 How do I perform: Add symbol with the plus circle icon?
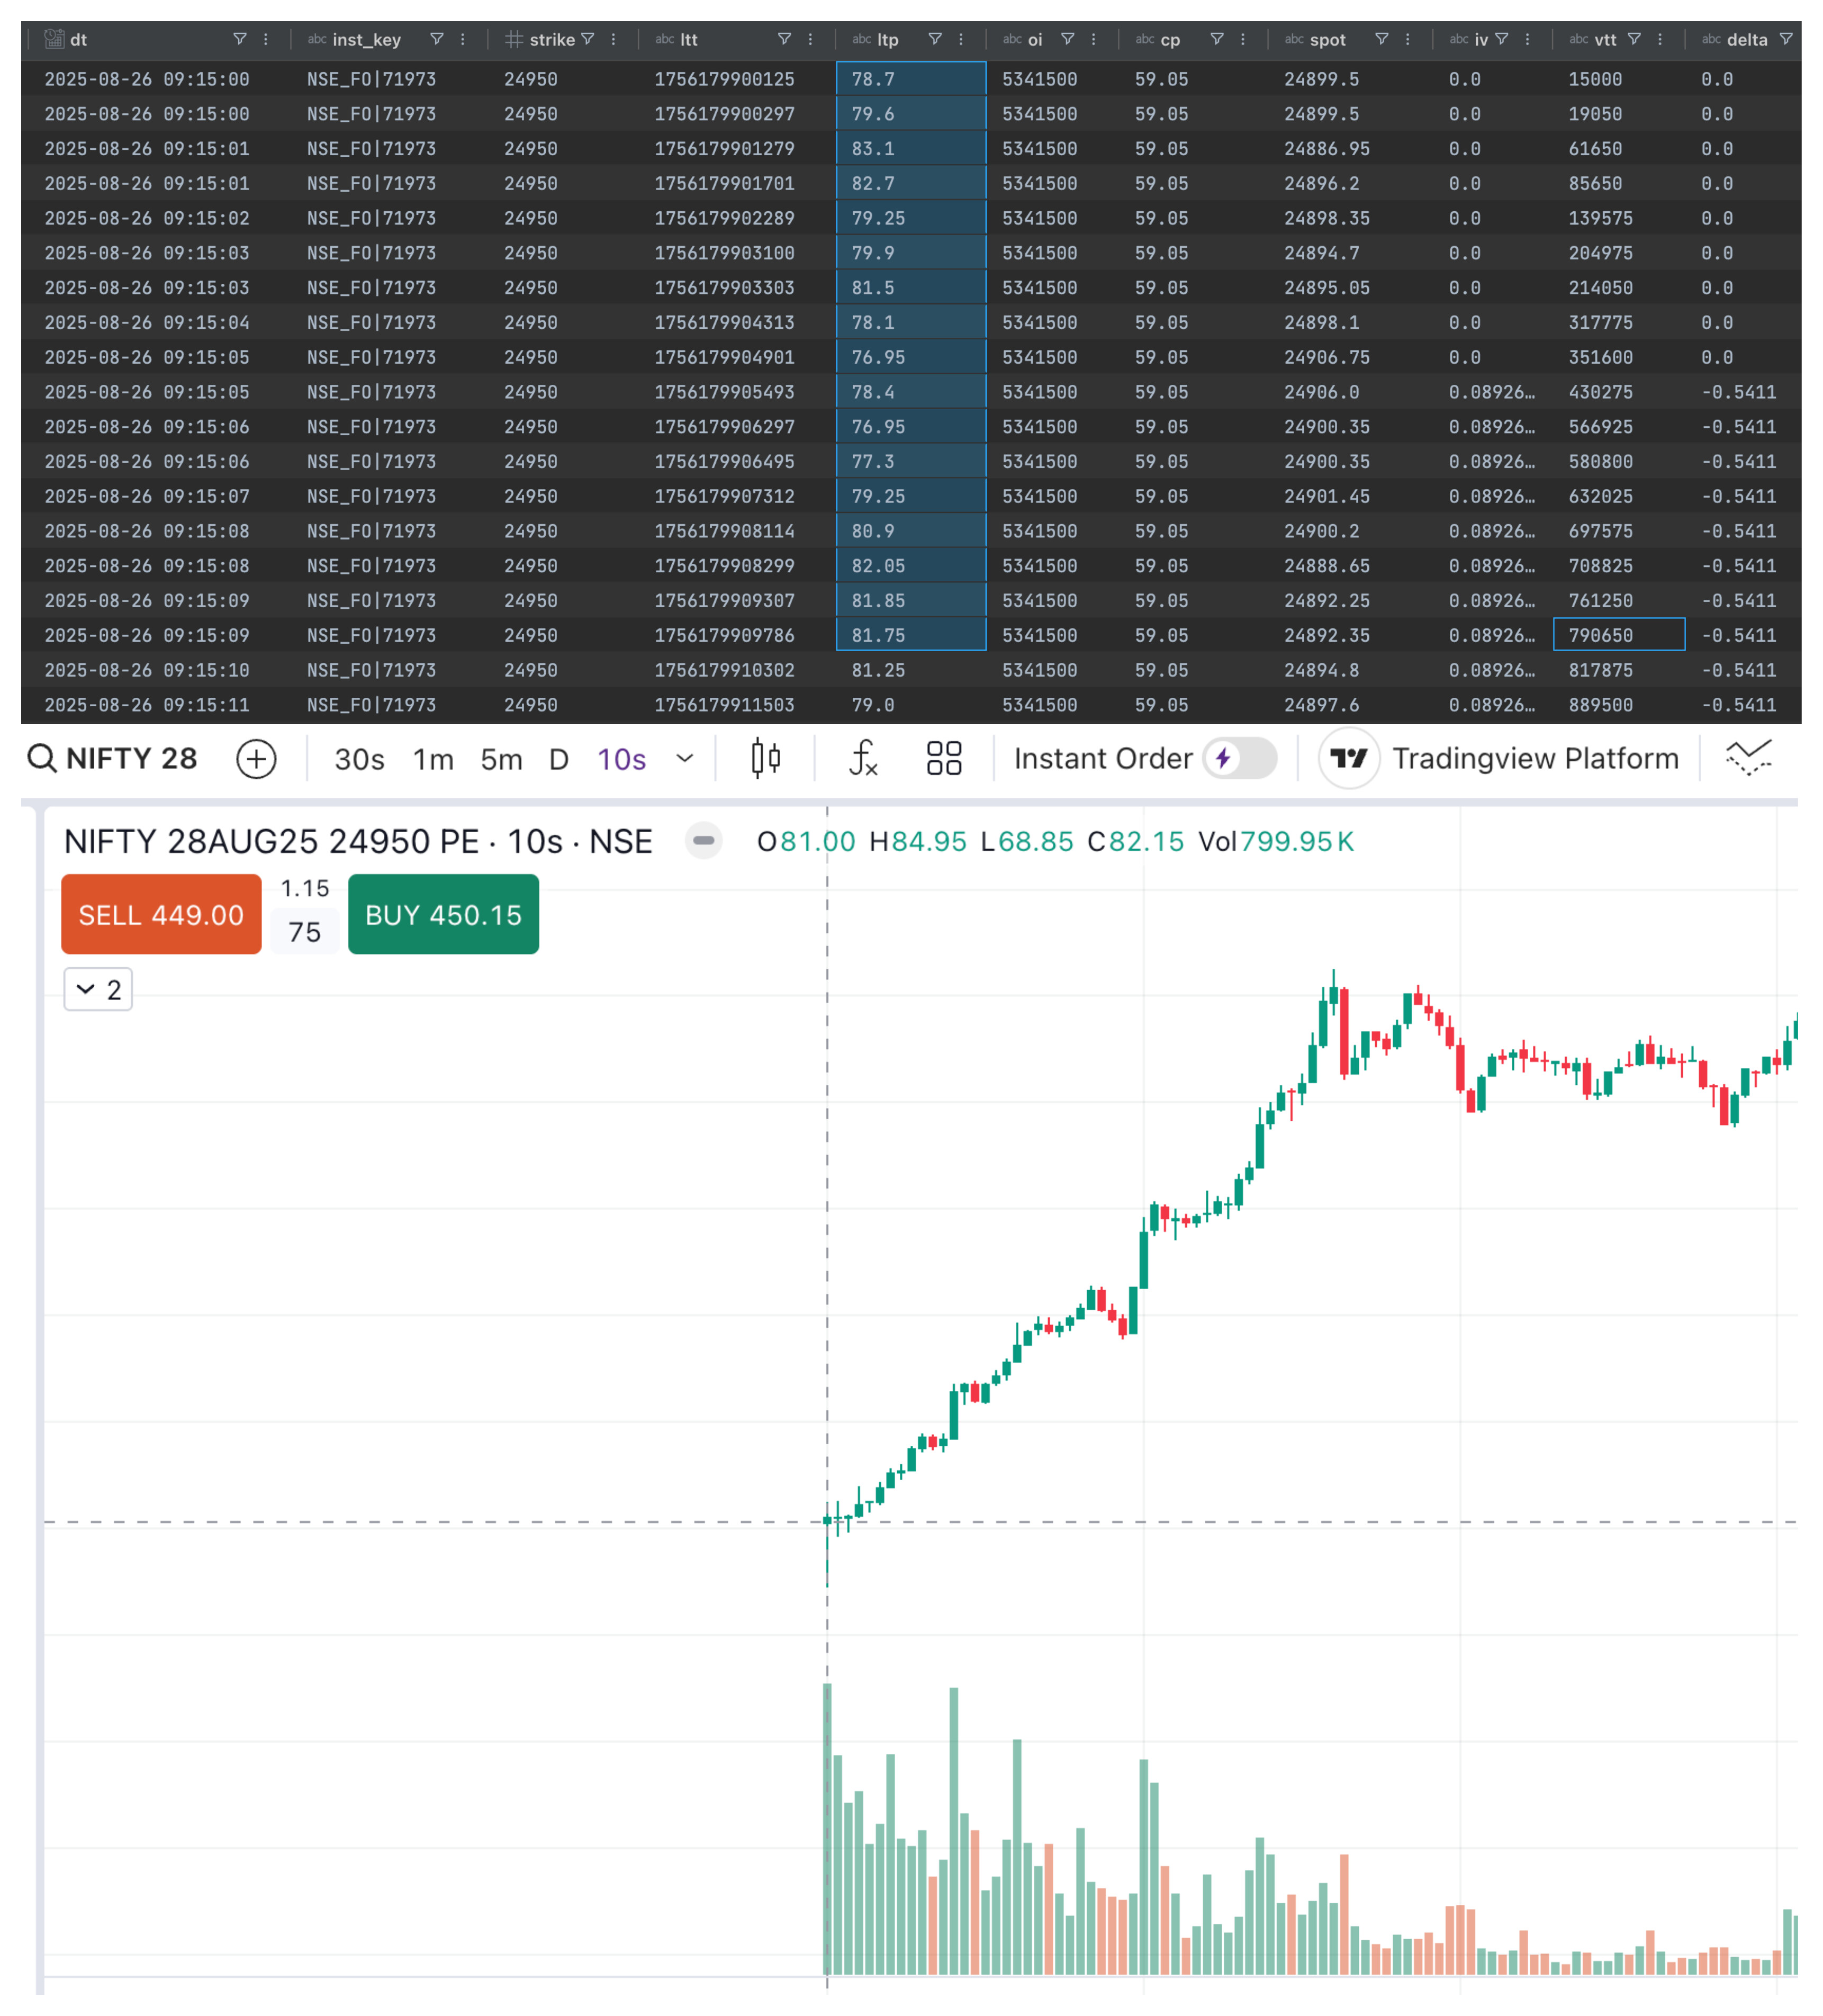[x=256, y=759]
